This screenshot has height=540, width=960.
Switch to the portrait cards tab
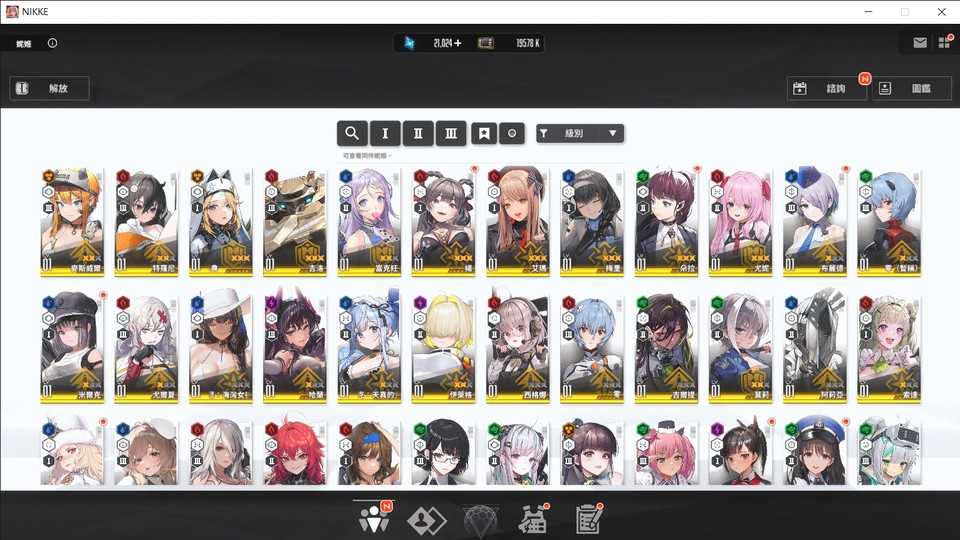(428, 519)
